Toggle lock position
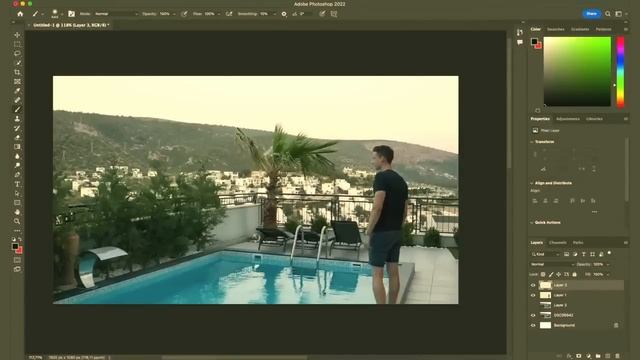 558,274
